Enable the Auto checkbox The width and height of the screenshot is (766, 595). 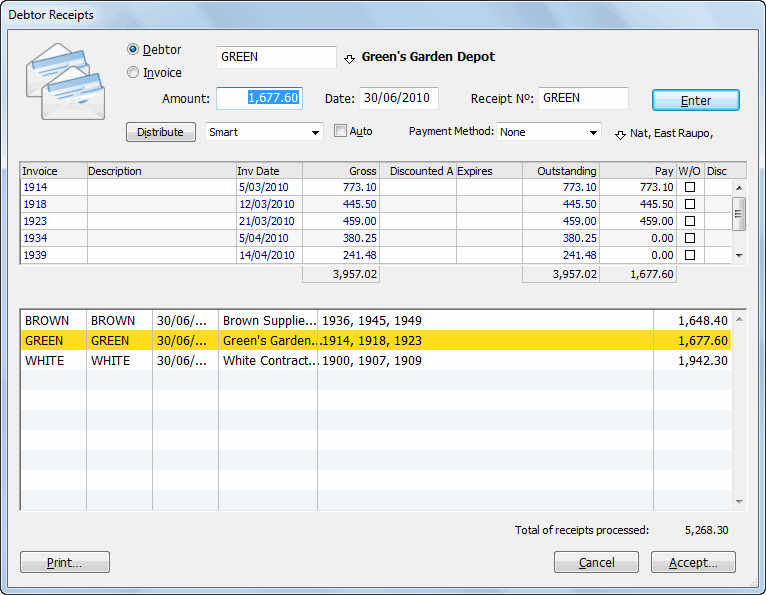340,131
